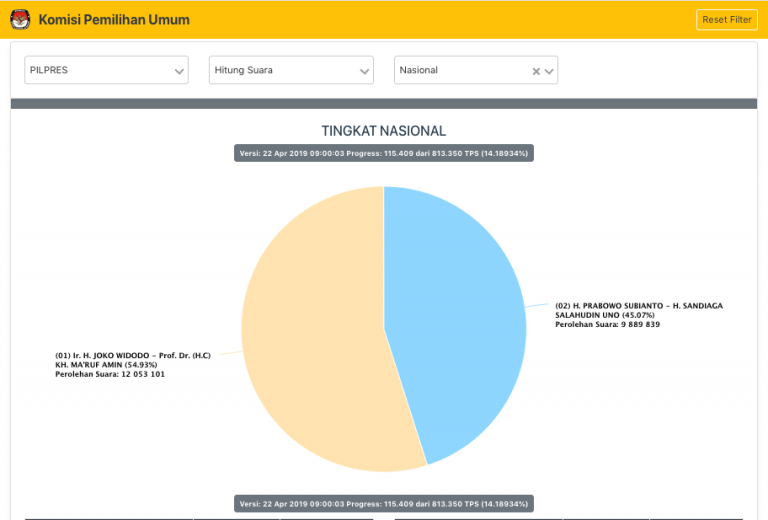The image size is (768, 520).
Task: Click Perolehan Suara: 9 889 839 text
Action: point(607,324)
